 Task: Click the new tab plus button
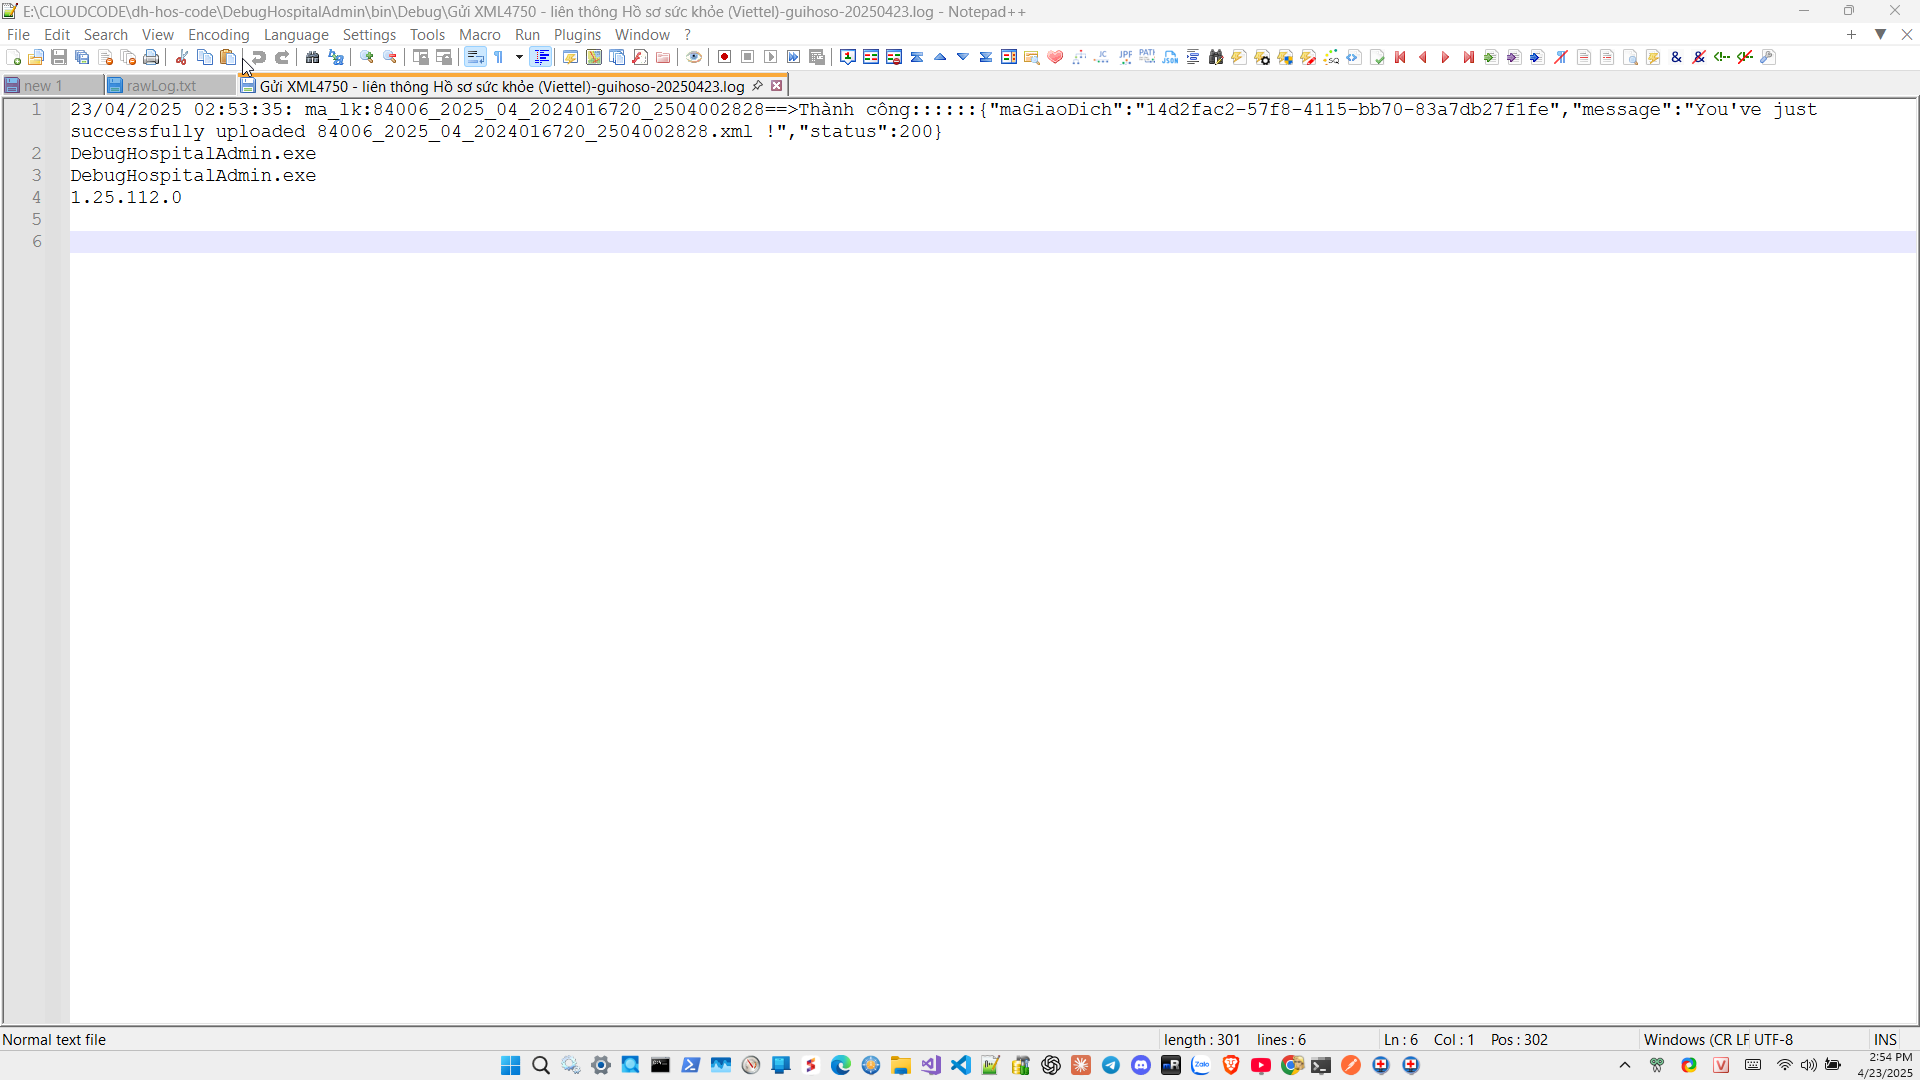click(x=1851, y=35)
